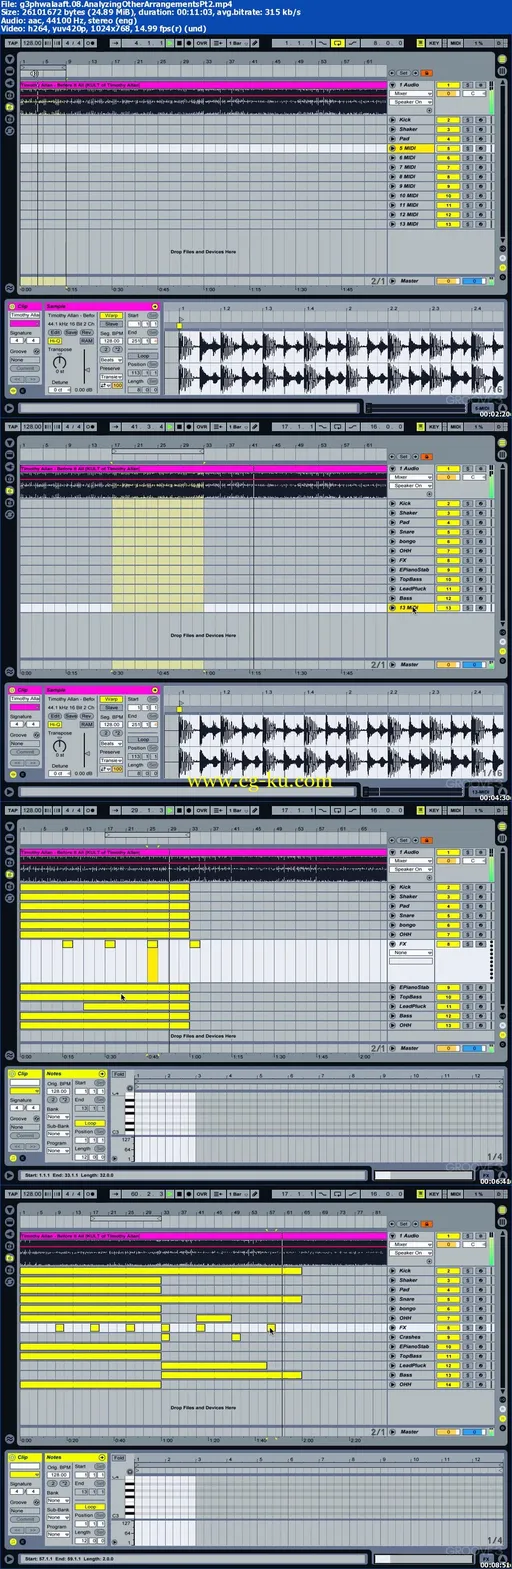Open Beats warp mode dropdown in top frame
Screen dimensions: 512x1569
point(111,360)
